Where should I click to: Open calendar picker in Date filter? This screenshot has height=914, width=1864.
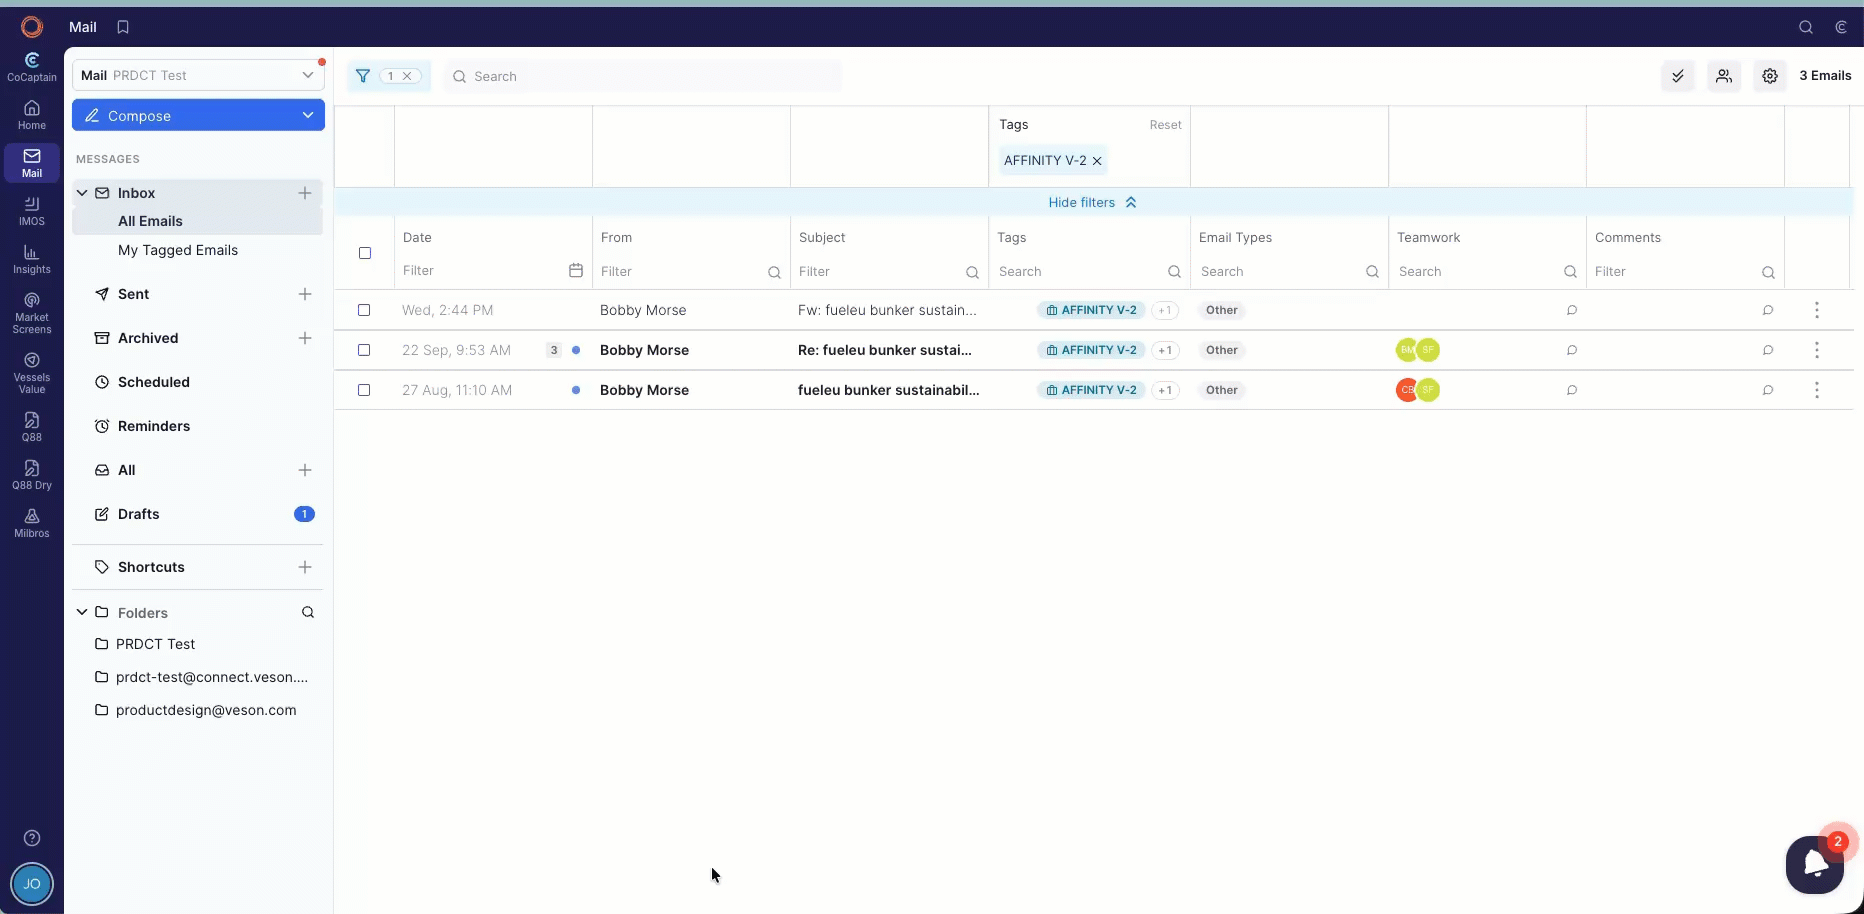(x=576, y=271)
